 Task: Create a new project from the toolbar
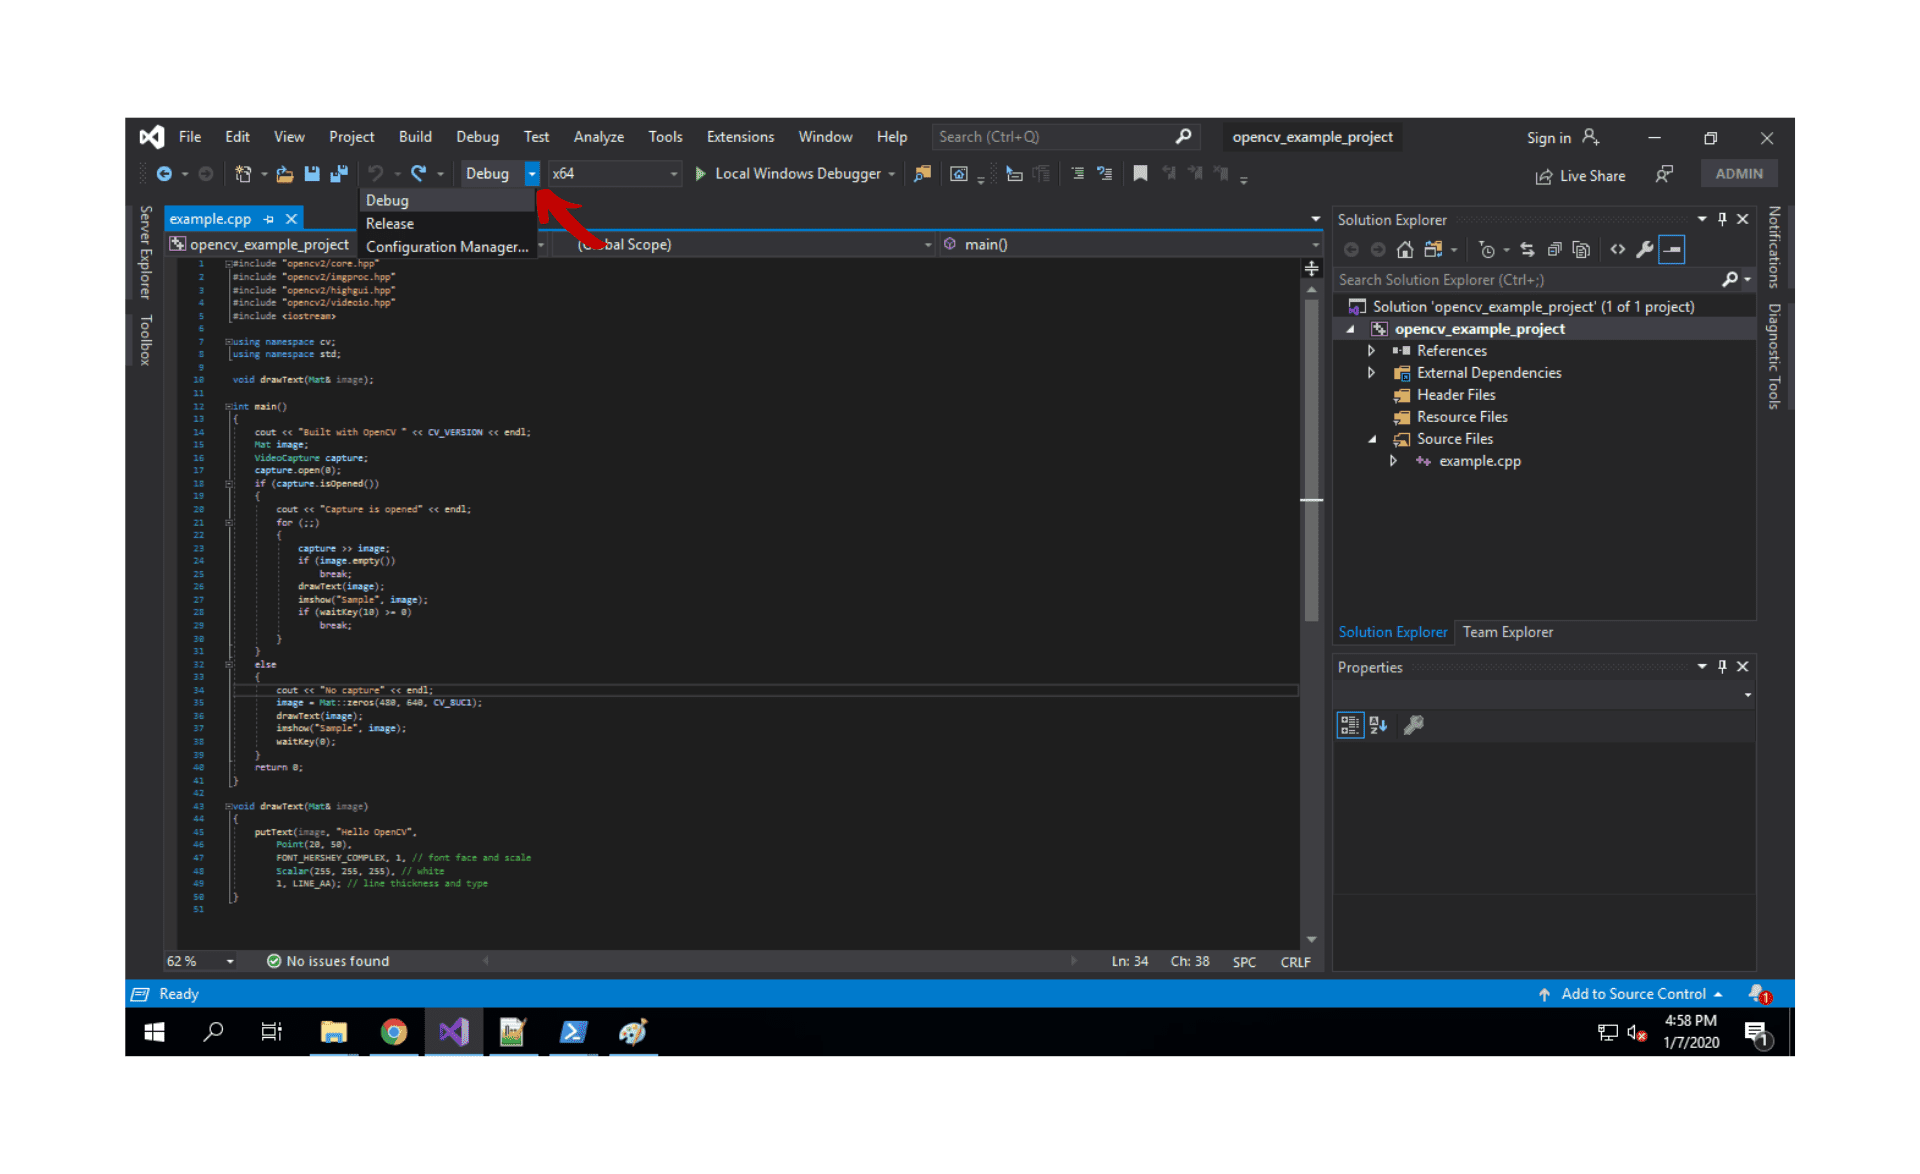[243, 174]
